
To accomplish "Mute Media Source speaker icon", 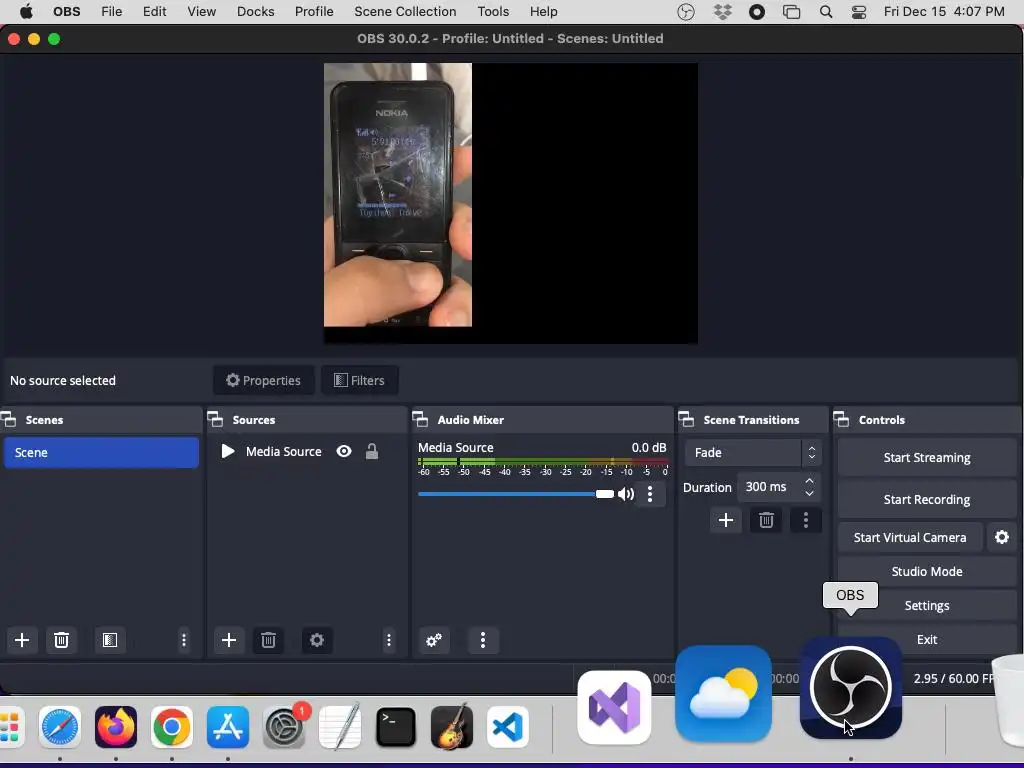I will (x=626, y=494).
